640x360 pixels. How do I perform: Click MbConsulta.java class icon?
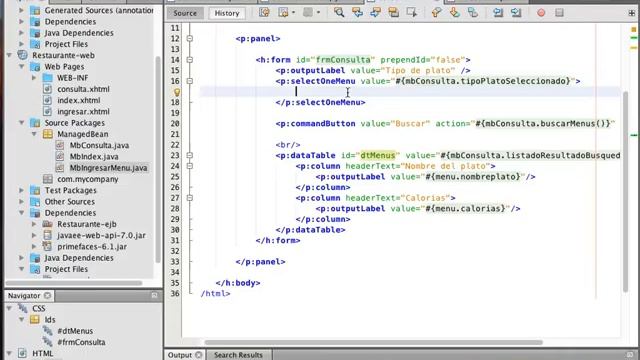pos(60,145)
